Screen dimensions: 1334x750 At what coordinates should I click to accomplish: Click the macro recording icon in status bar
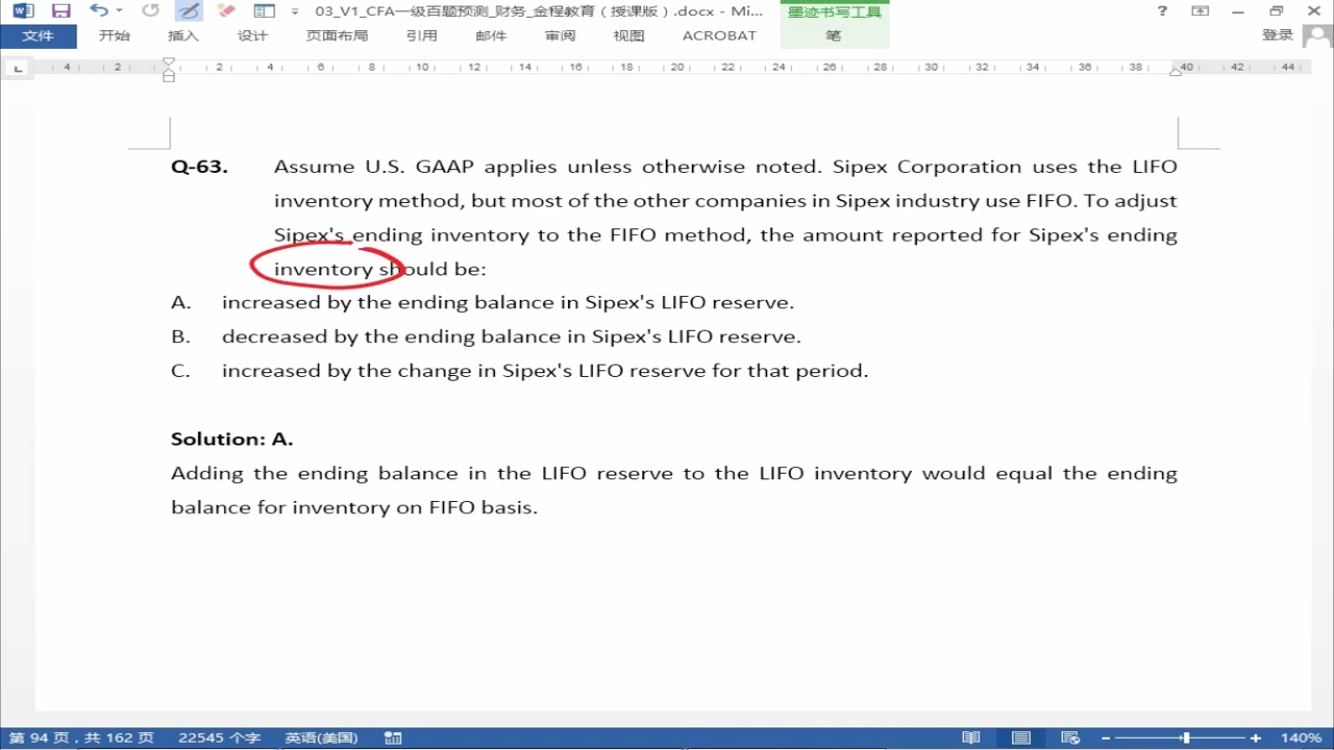tap(393, 738)
